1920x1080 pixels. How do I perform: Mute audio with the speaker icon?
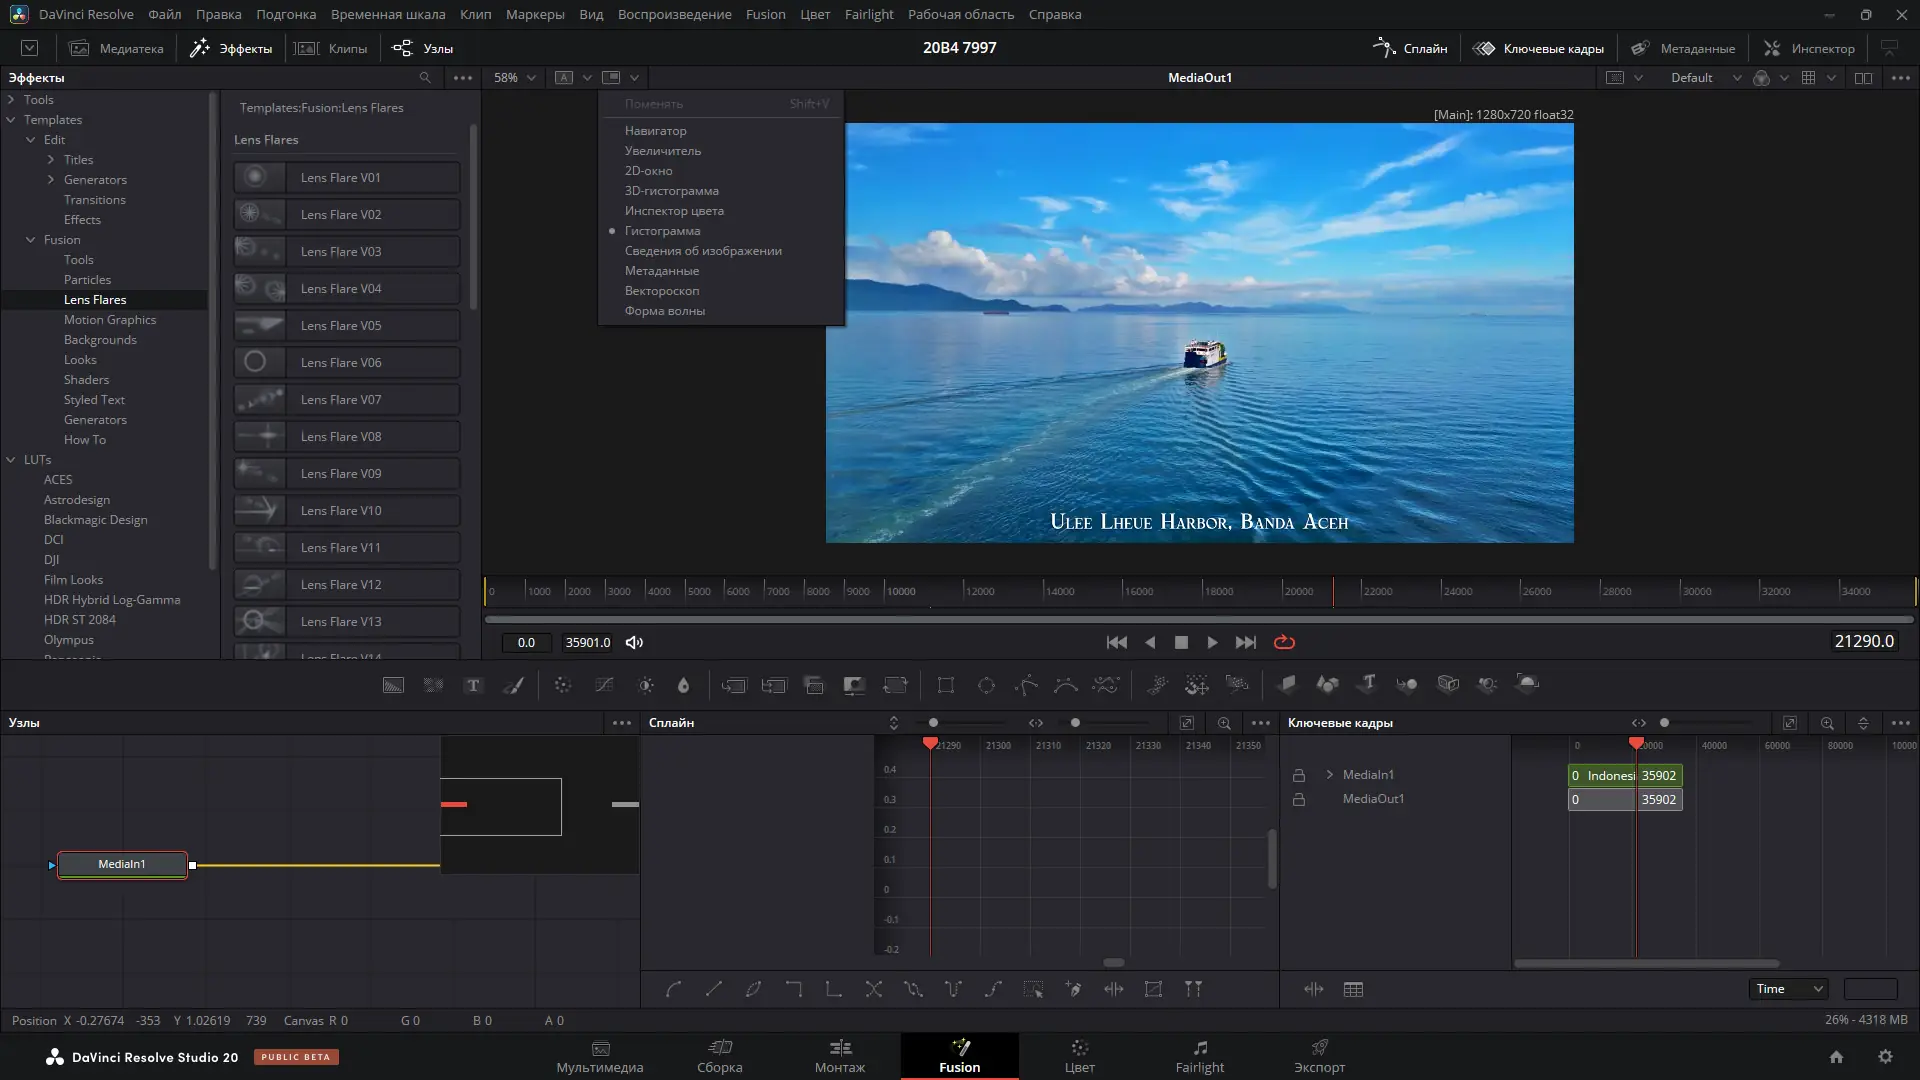click(x=634, y=642)
